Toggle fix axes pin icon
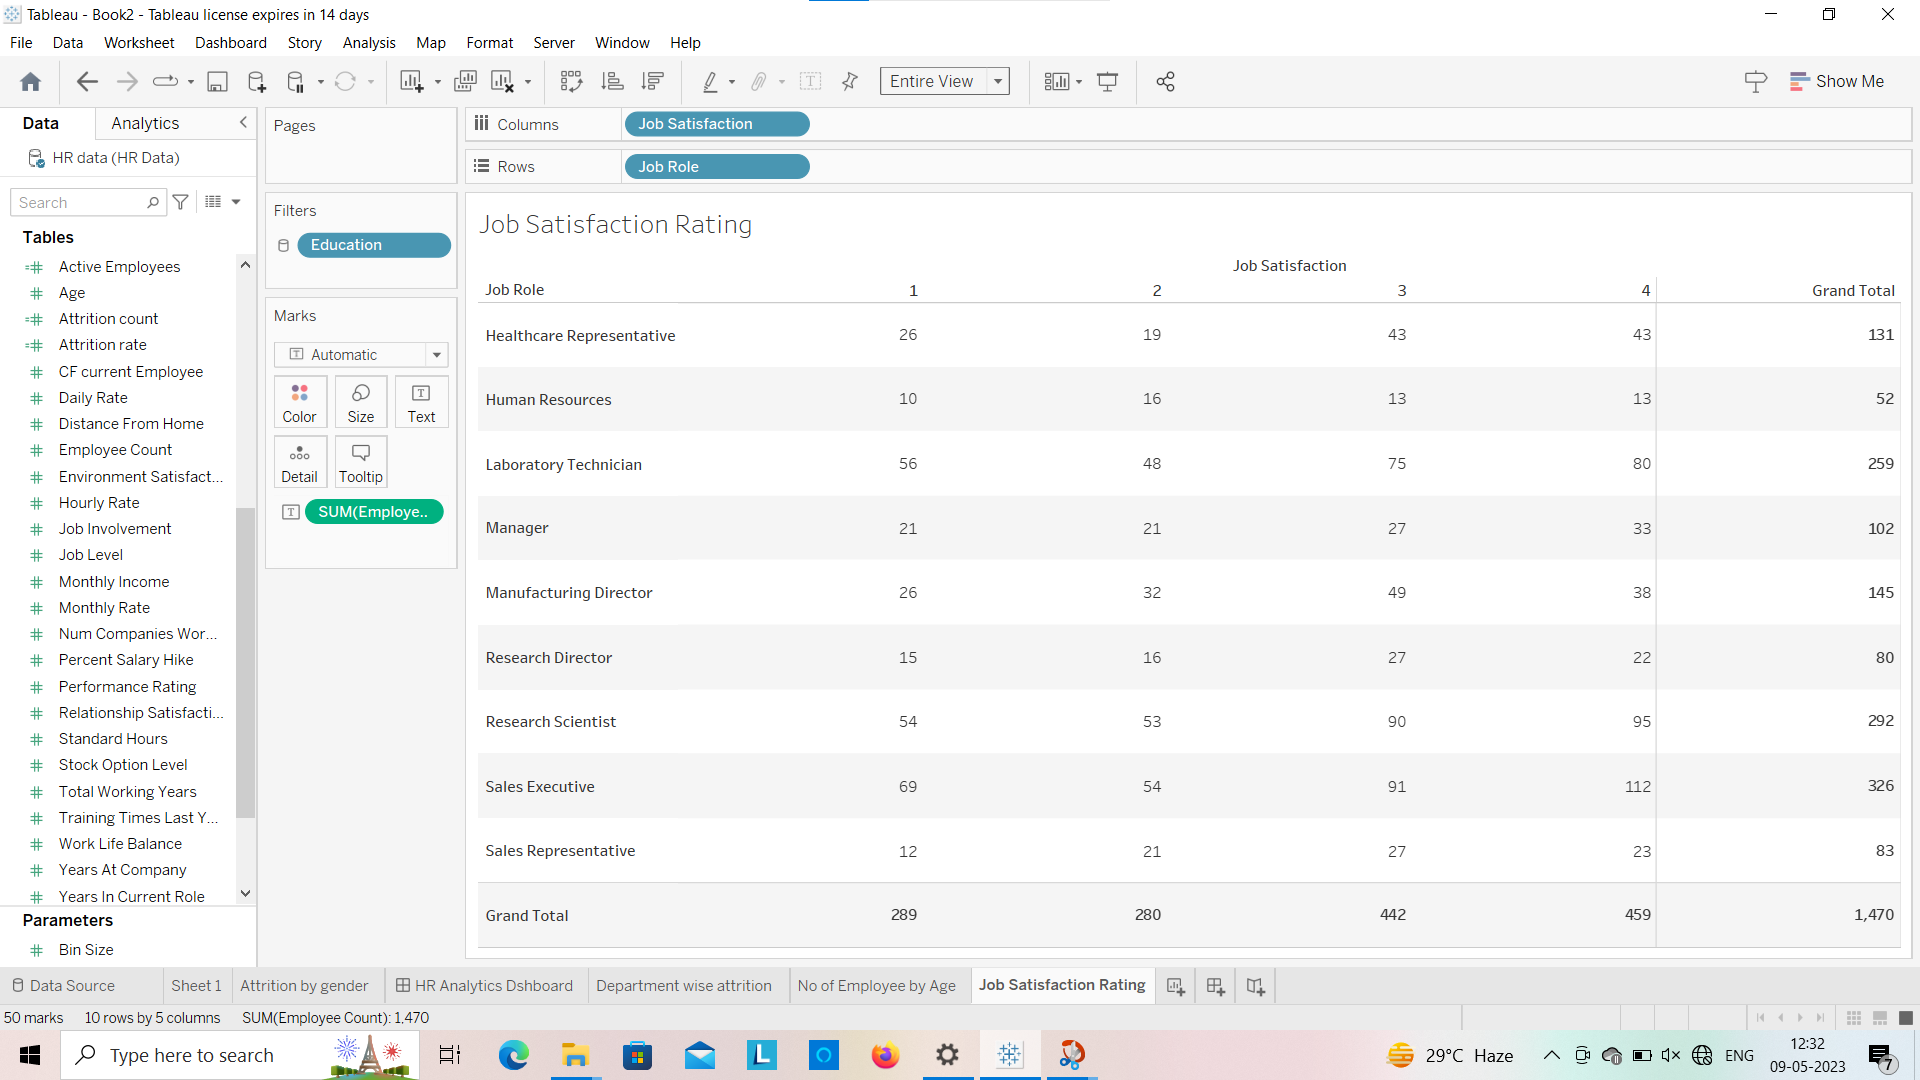Image resolution: width=1920 pixels, height=1080 pixels. pos(850,82)
